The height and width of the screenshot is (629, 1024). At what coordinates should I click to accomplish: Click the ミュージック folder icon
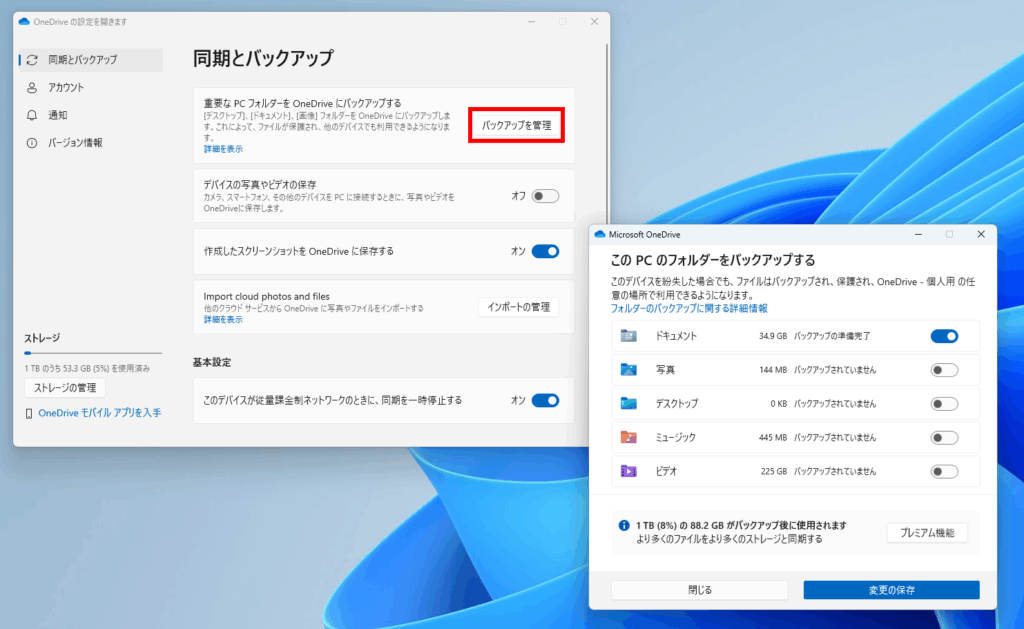(628, 437)
